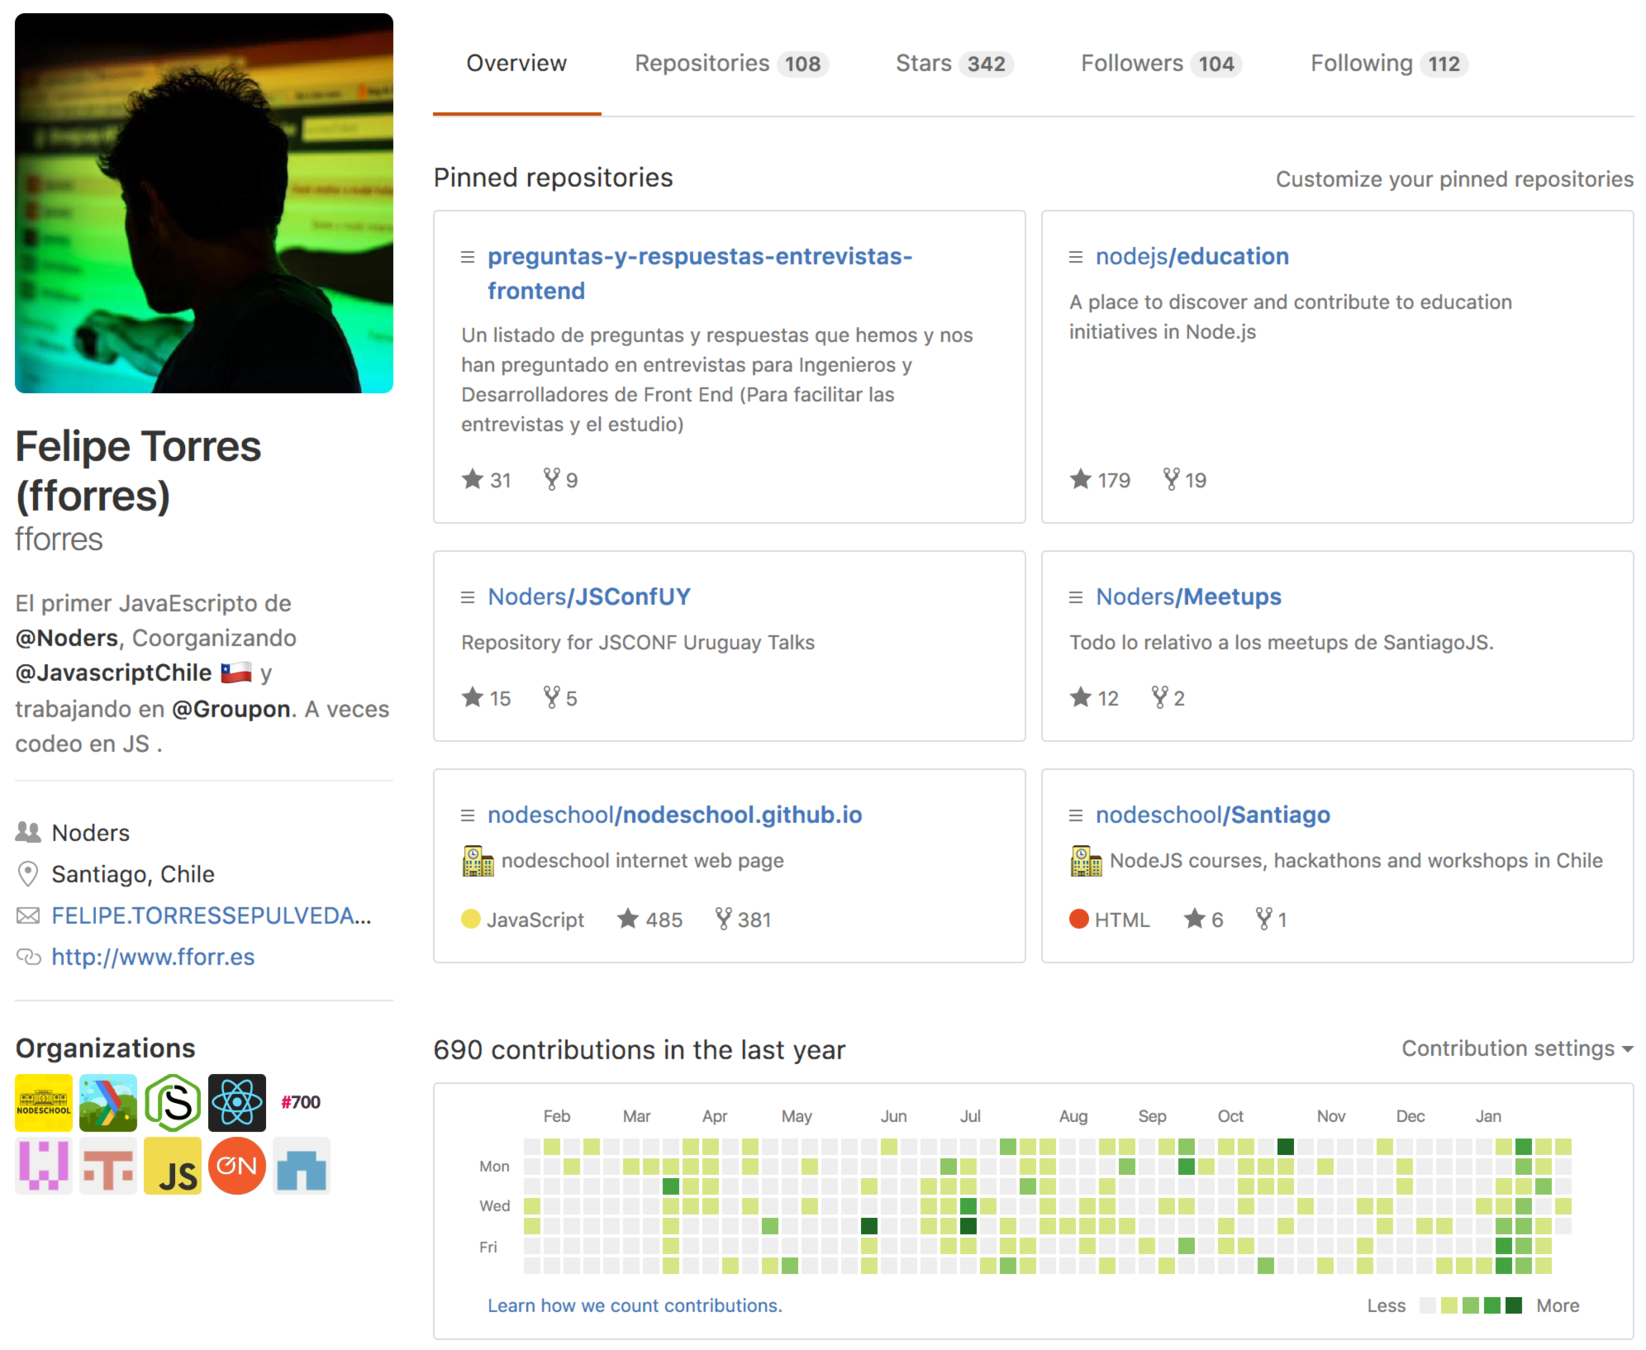Grab the reorder handle of nodejs/education
Screen dimensions: 1646x1350
(x=1076, y=257)
